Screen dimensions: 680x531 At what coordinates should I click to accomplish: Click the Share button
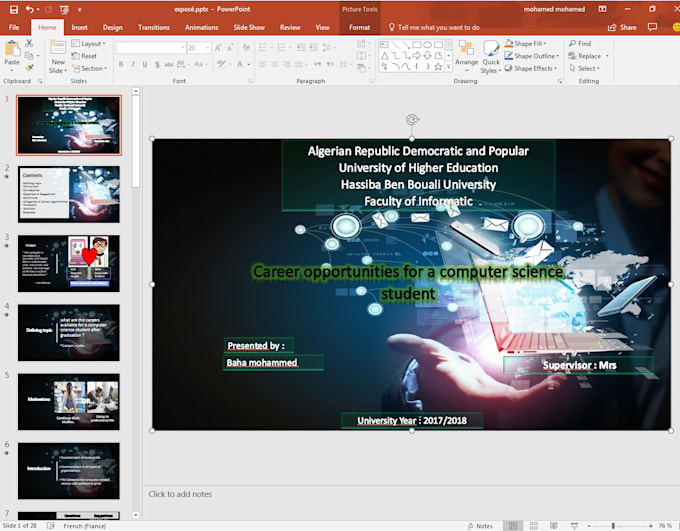pos(623,28)
